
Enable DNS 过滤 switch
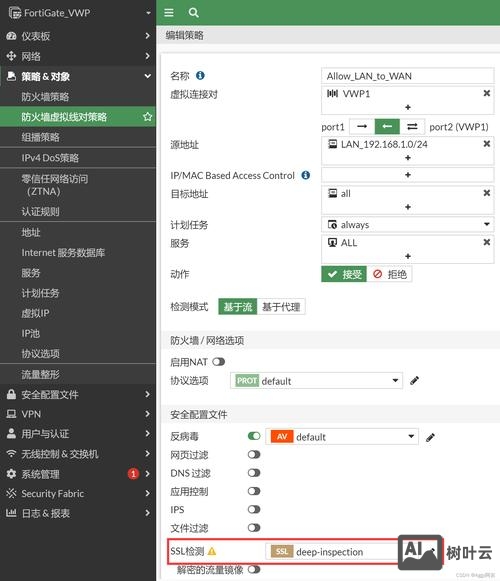(254, 473)
